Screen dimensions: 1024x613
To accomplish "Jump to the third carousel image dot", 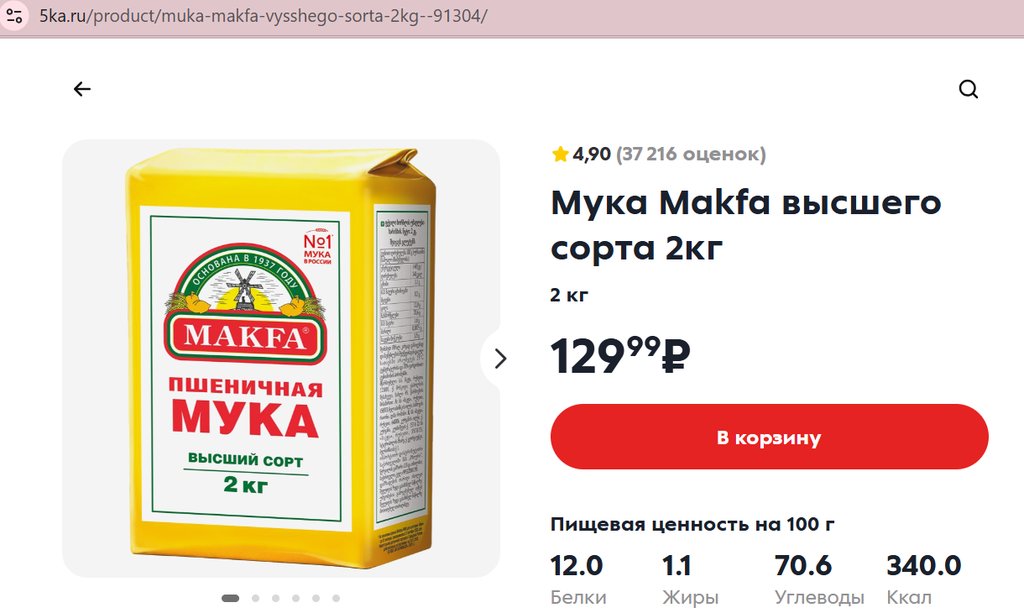I will pos(276,598).
